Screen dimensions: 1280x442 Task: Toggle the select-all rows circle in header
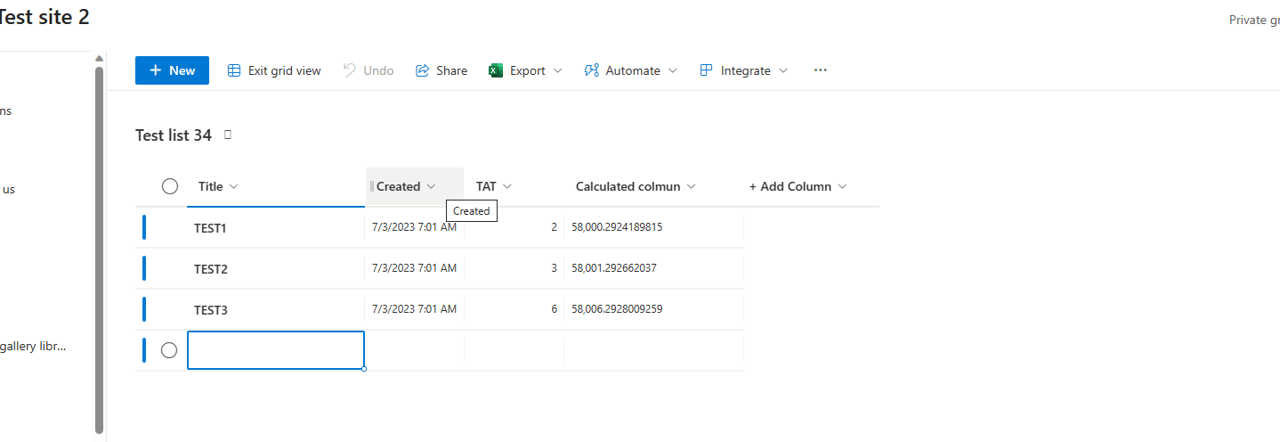pos(170,186)
